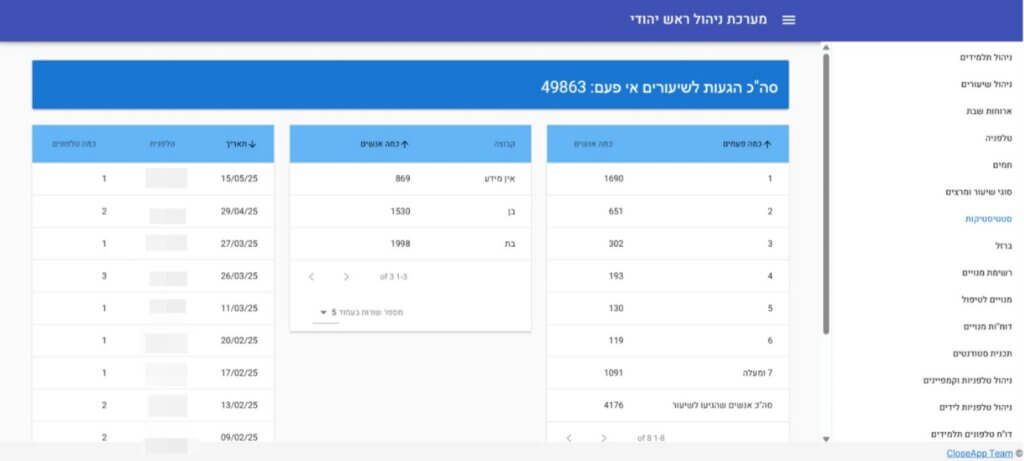This screenshot has width=1024, height=461.
Task: Open דוח"ות מנויים in the sidebar
Action: coord(987,326)
